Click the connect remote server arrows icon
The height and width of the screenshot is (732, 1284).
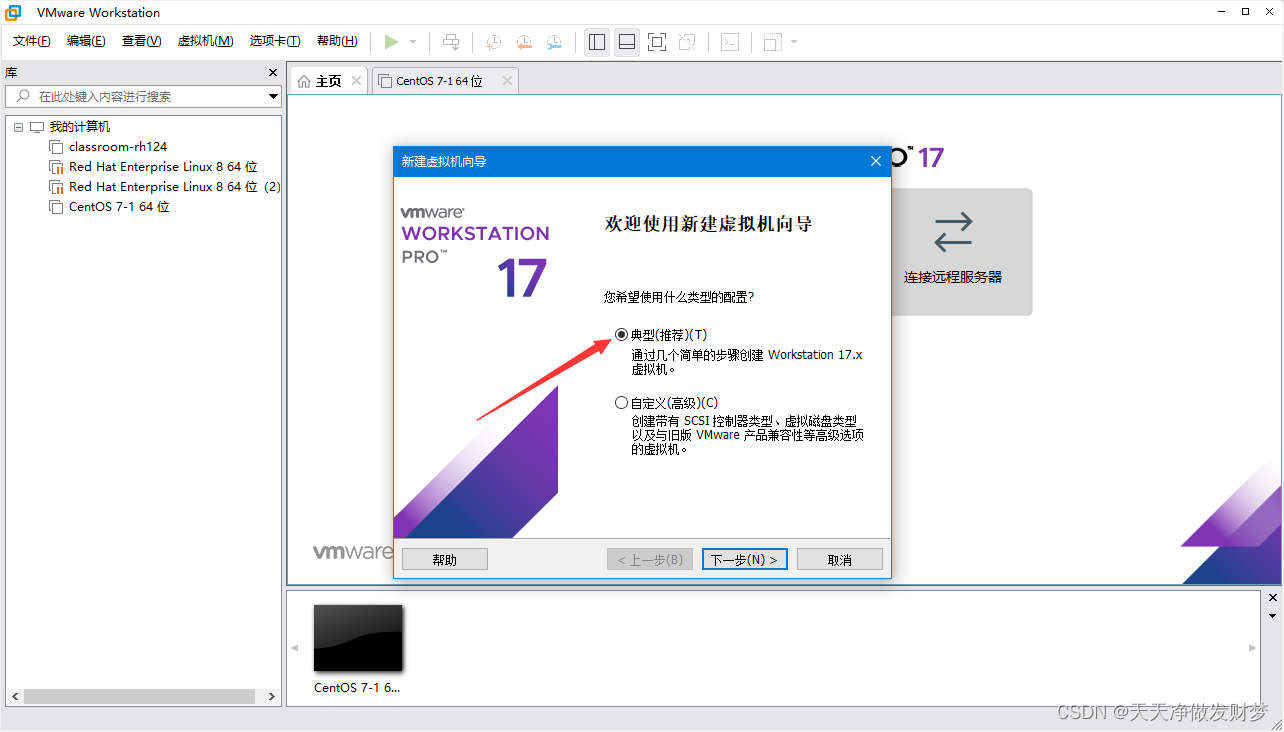click(x=953, y=231)
